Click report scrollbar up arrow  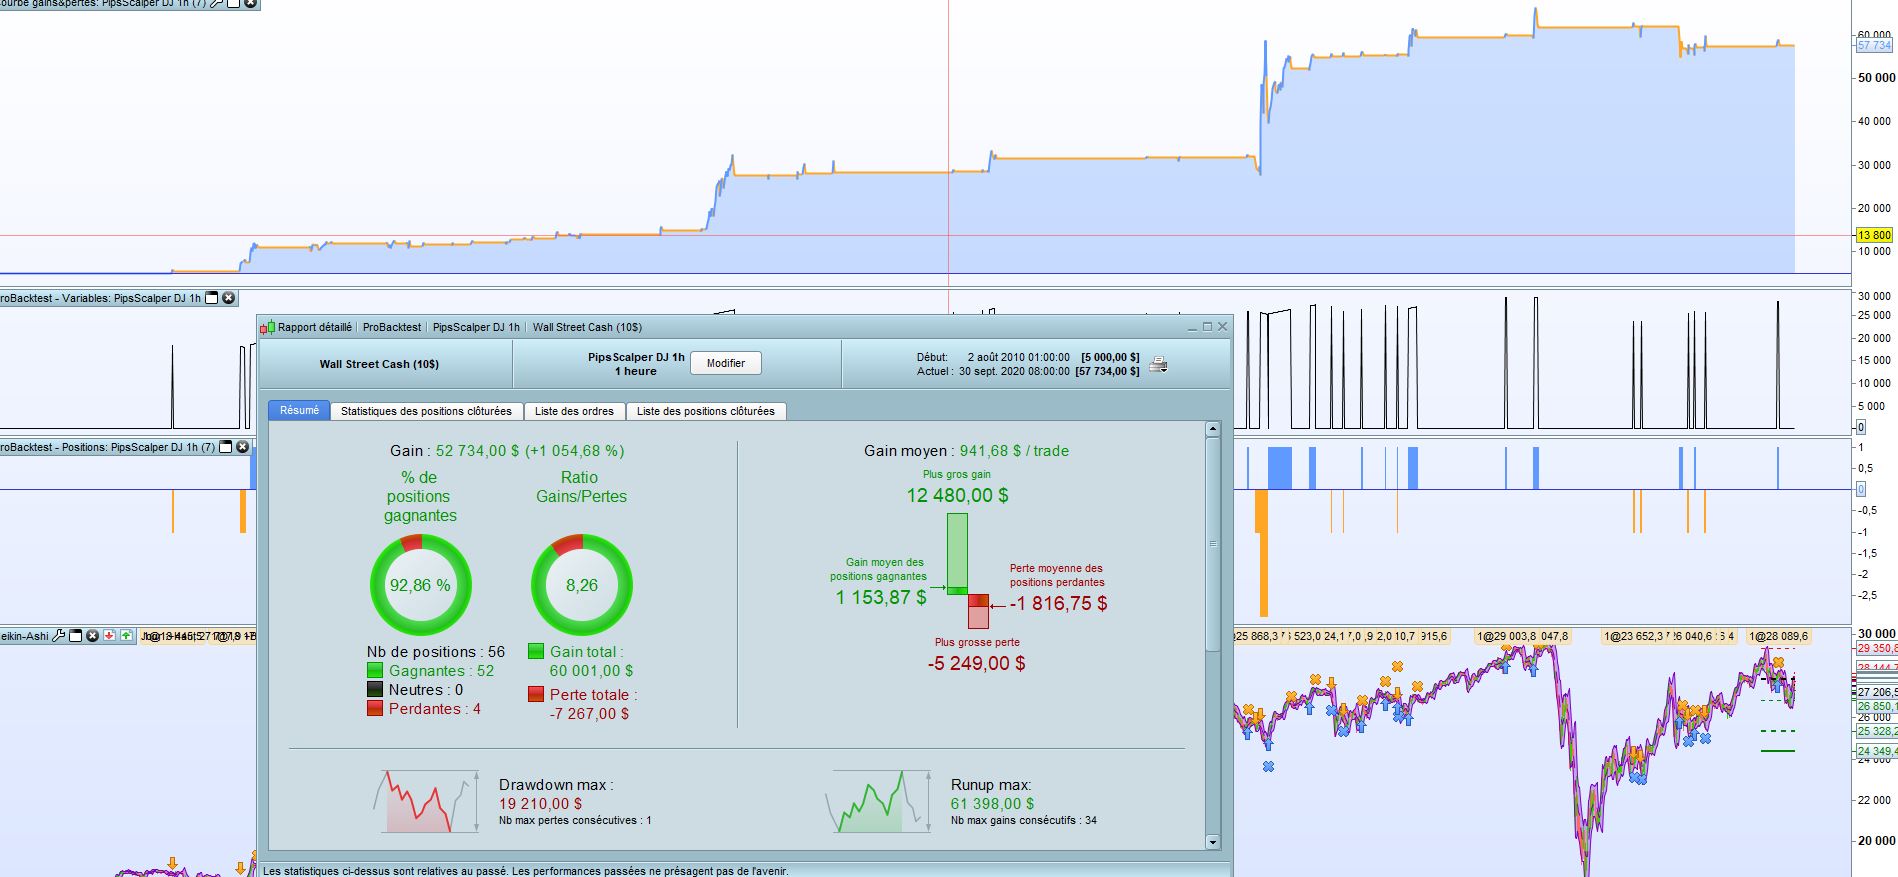point(1213,429)
